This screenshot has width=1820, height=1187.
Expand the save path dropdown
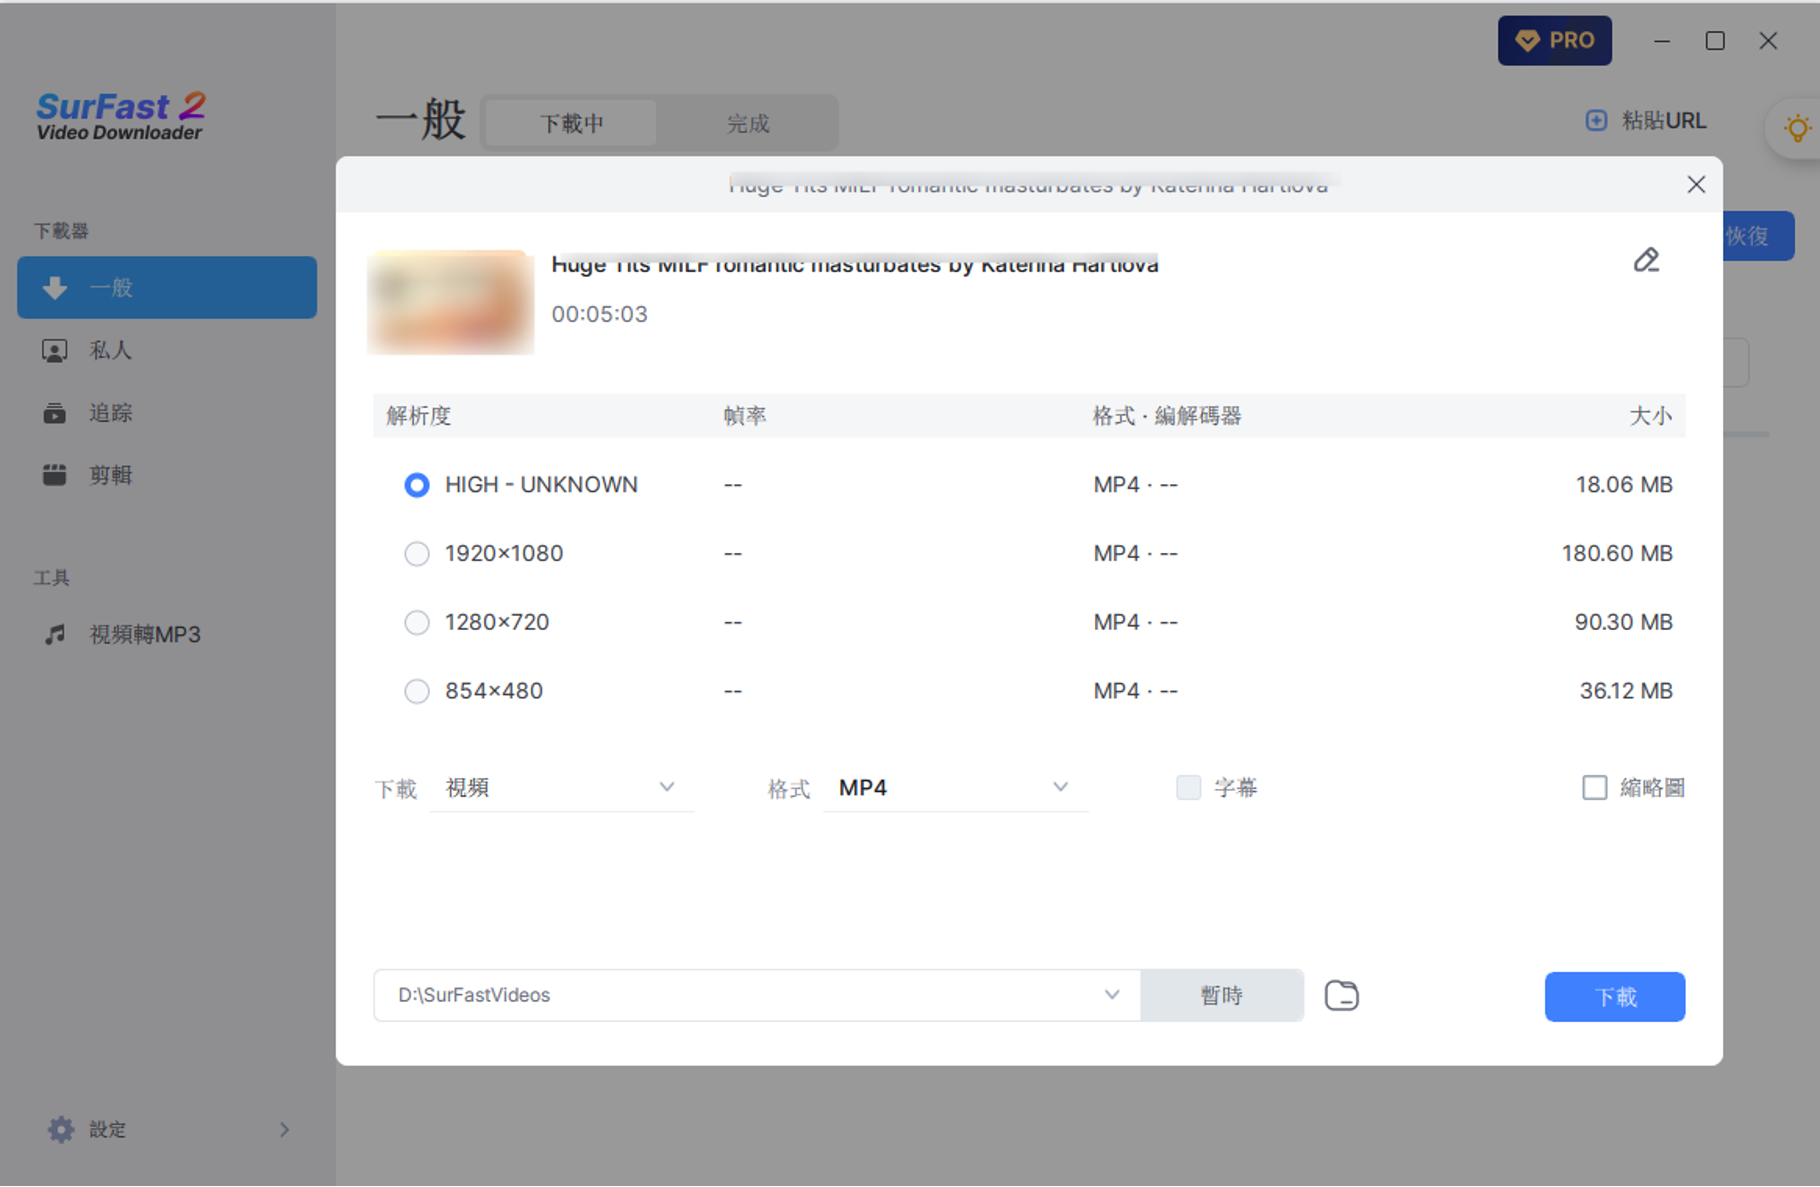[x=1111, y=995]
